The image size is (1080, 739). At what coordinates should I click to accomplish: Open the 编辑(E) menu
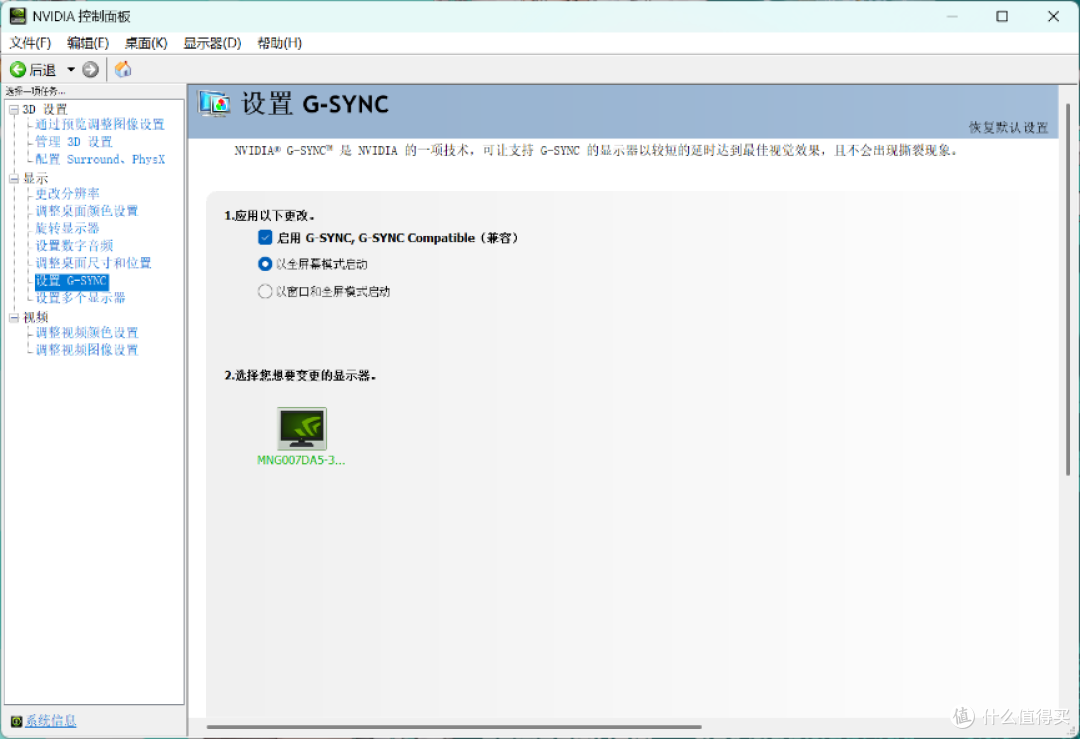[87, 43]
